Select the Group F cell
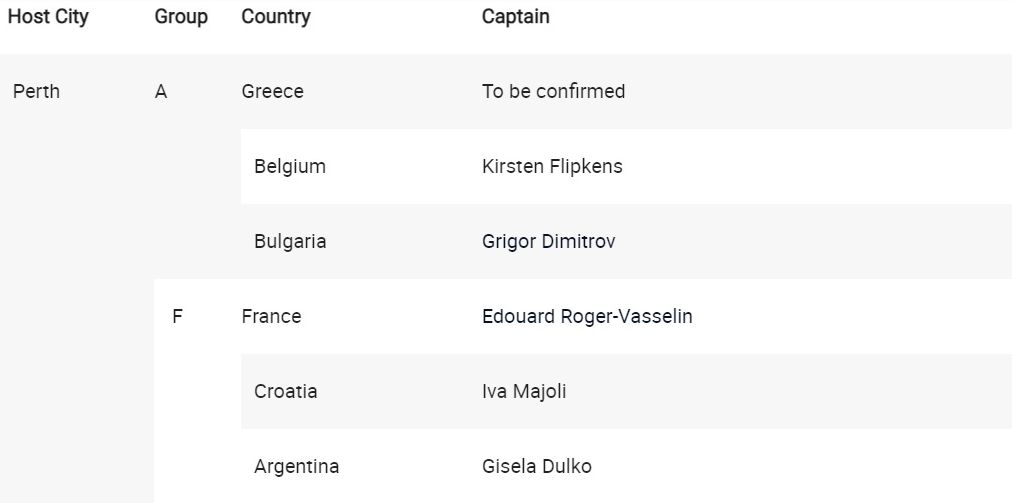Viewport: 1012px width, 503px height. tap(177, 316)
